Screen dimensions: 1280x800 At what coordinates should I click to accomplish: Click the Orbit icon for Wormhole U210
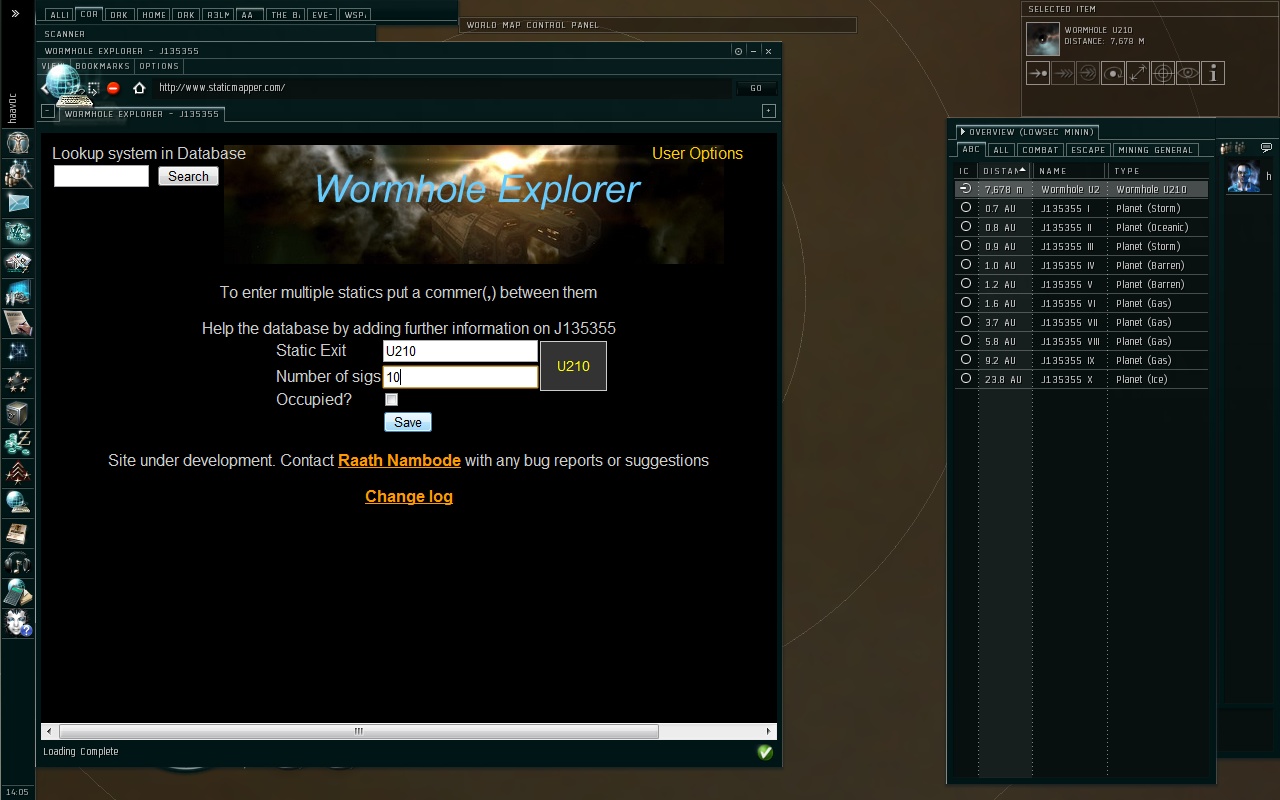[1113, 73]
